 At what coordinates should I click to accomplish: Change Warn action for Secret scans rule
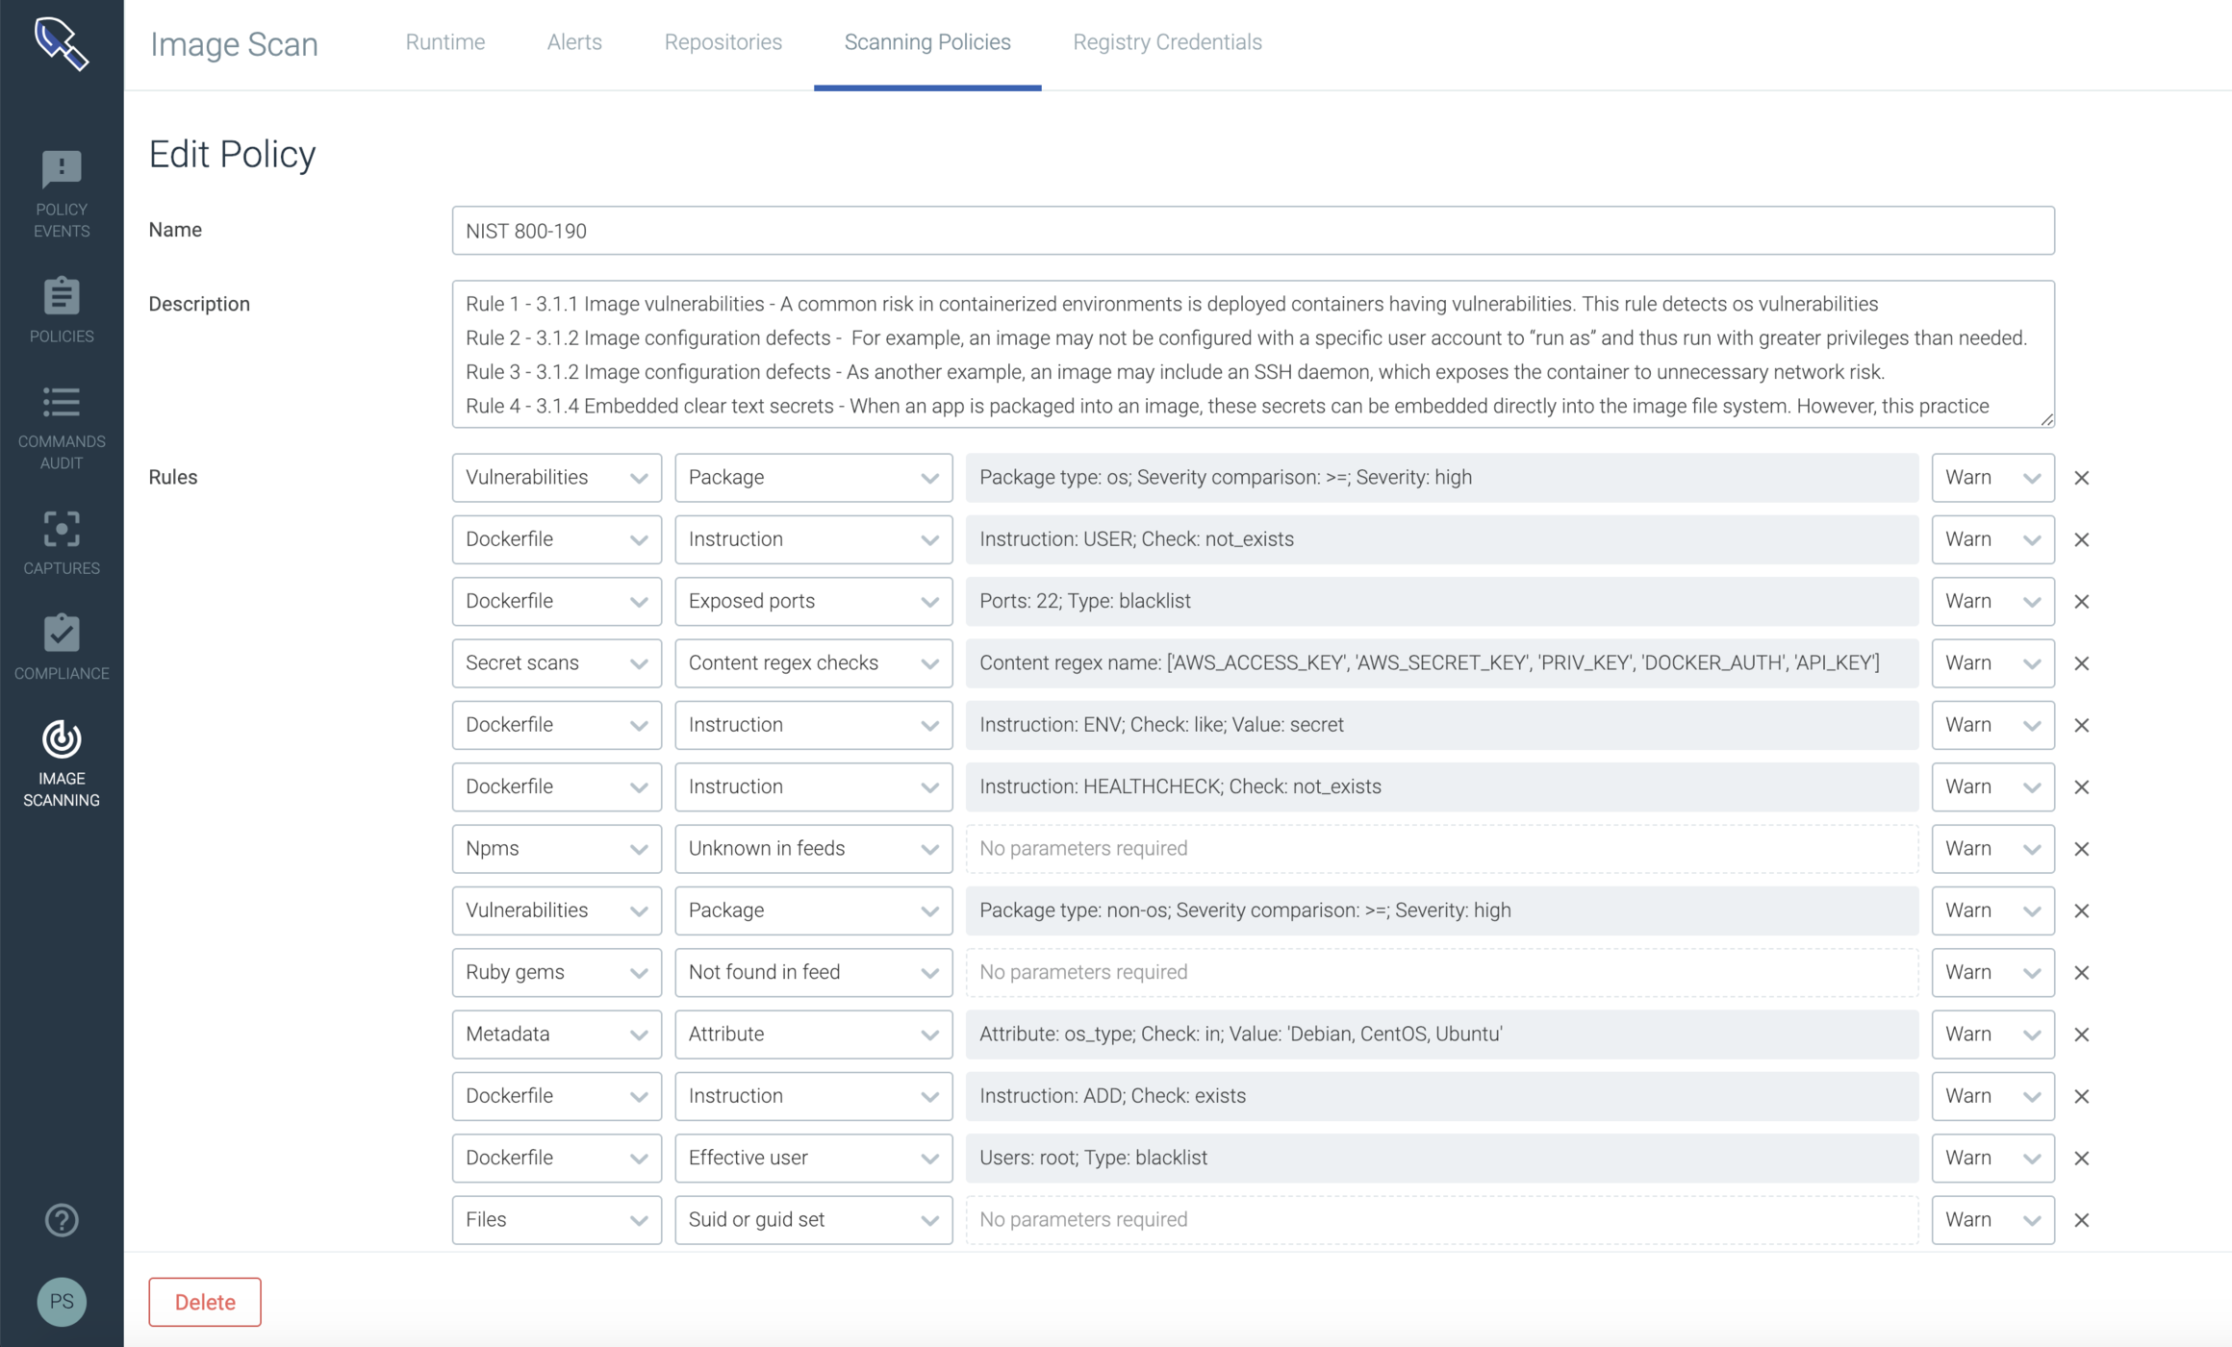pyautogui.click(x=1993, y=663)
